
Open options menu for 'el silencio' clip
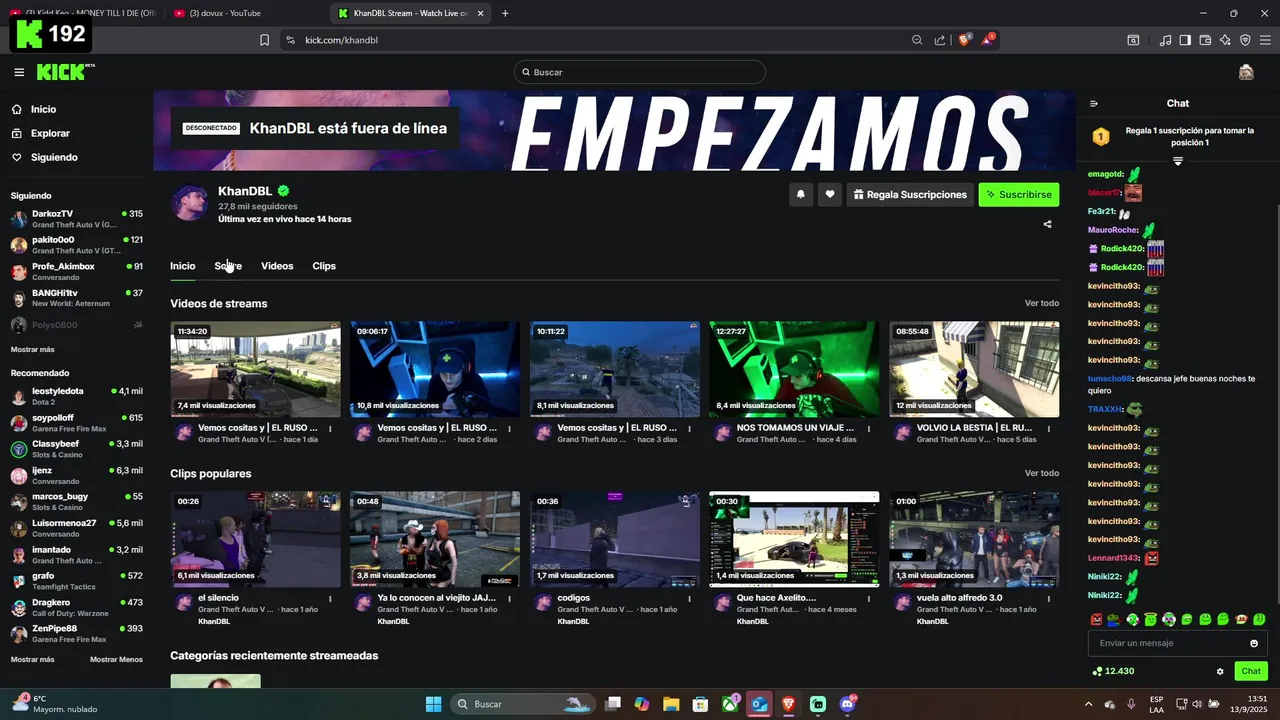click(x=330, y=599)
